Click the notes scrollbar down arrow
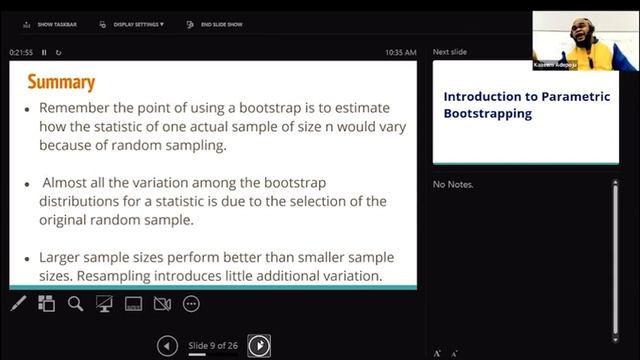The height and width of the screenshot is (360, 640). (x=616, y=339)
